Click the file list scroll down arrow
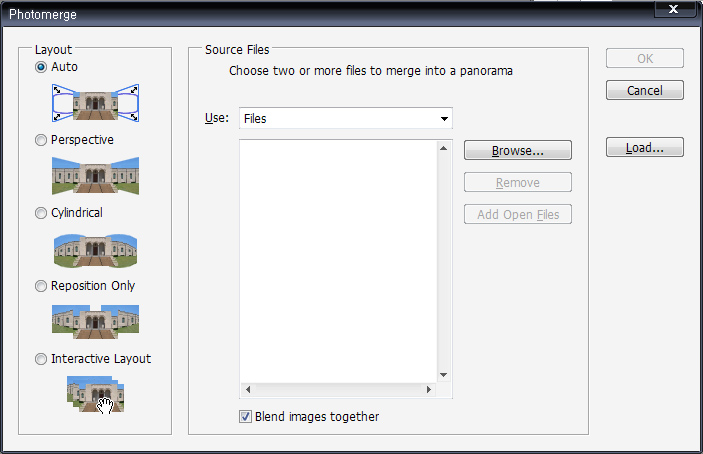The image size is (703, 454). [444, 373]
